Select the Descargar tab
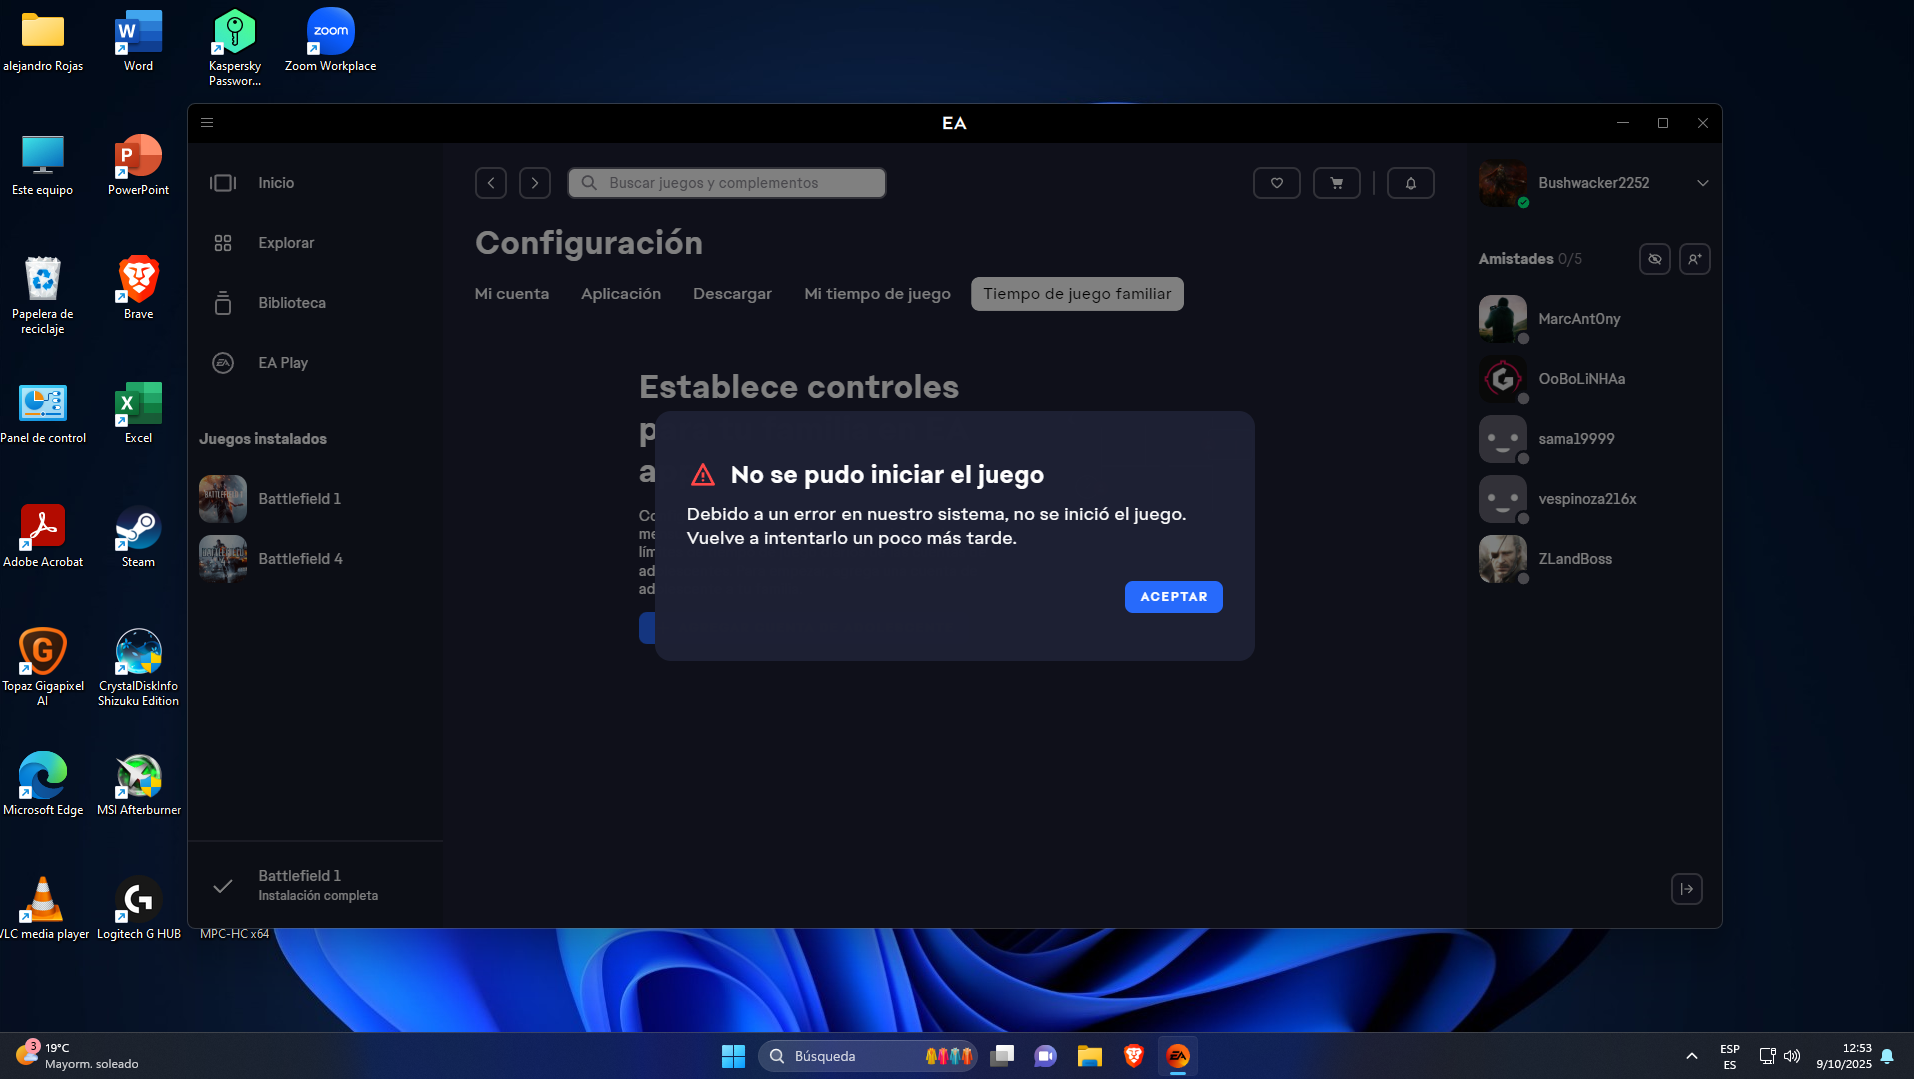 point(732,294)
